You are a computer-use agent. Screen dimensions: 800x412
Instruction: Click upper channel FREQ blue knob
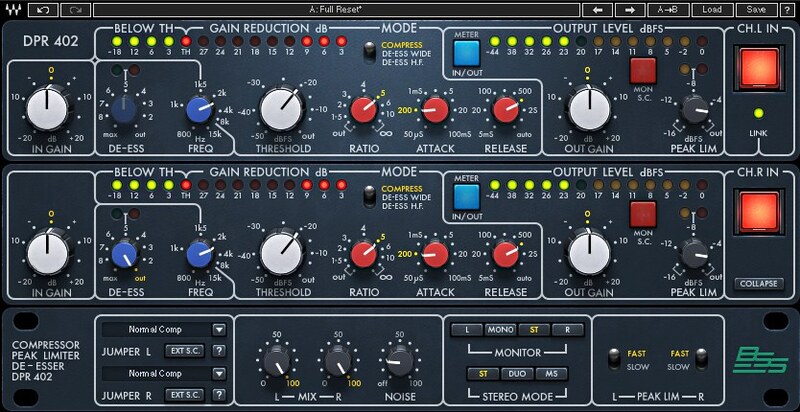(199, 110)
